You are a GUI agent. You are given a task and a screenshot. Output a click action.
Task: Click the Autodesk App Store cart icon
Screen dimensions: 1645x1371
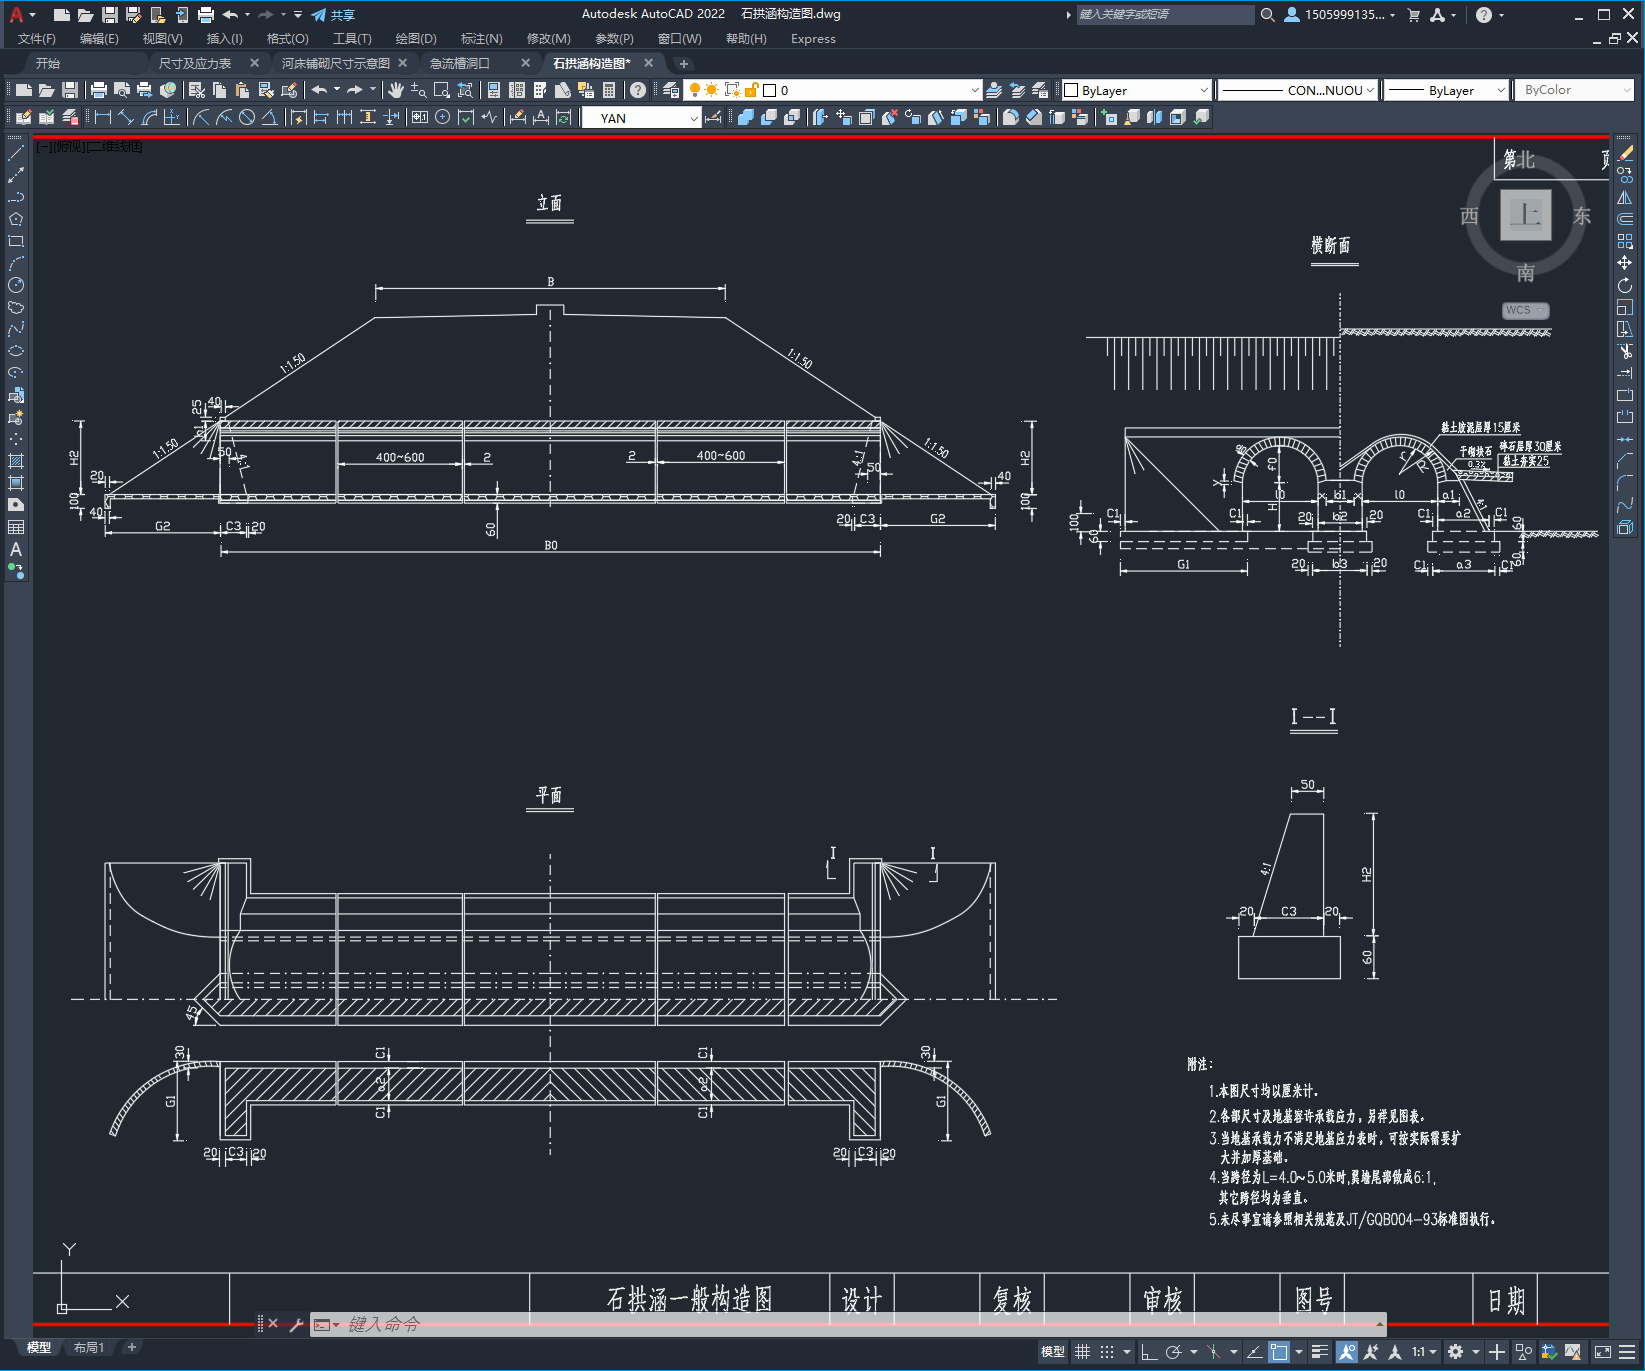pyautogui.click(x=1414, y=15)
